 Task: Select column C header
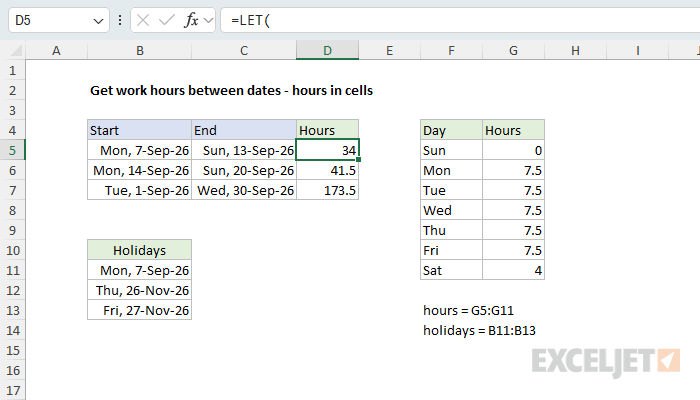(244, 50)
